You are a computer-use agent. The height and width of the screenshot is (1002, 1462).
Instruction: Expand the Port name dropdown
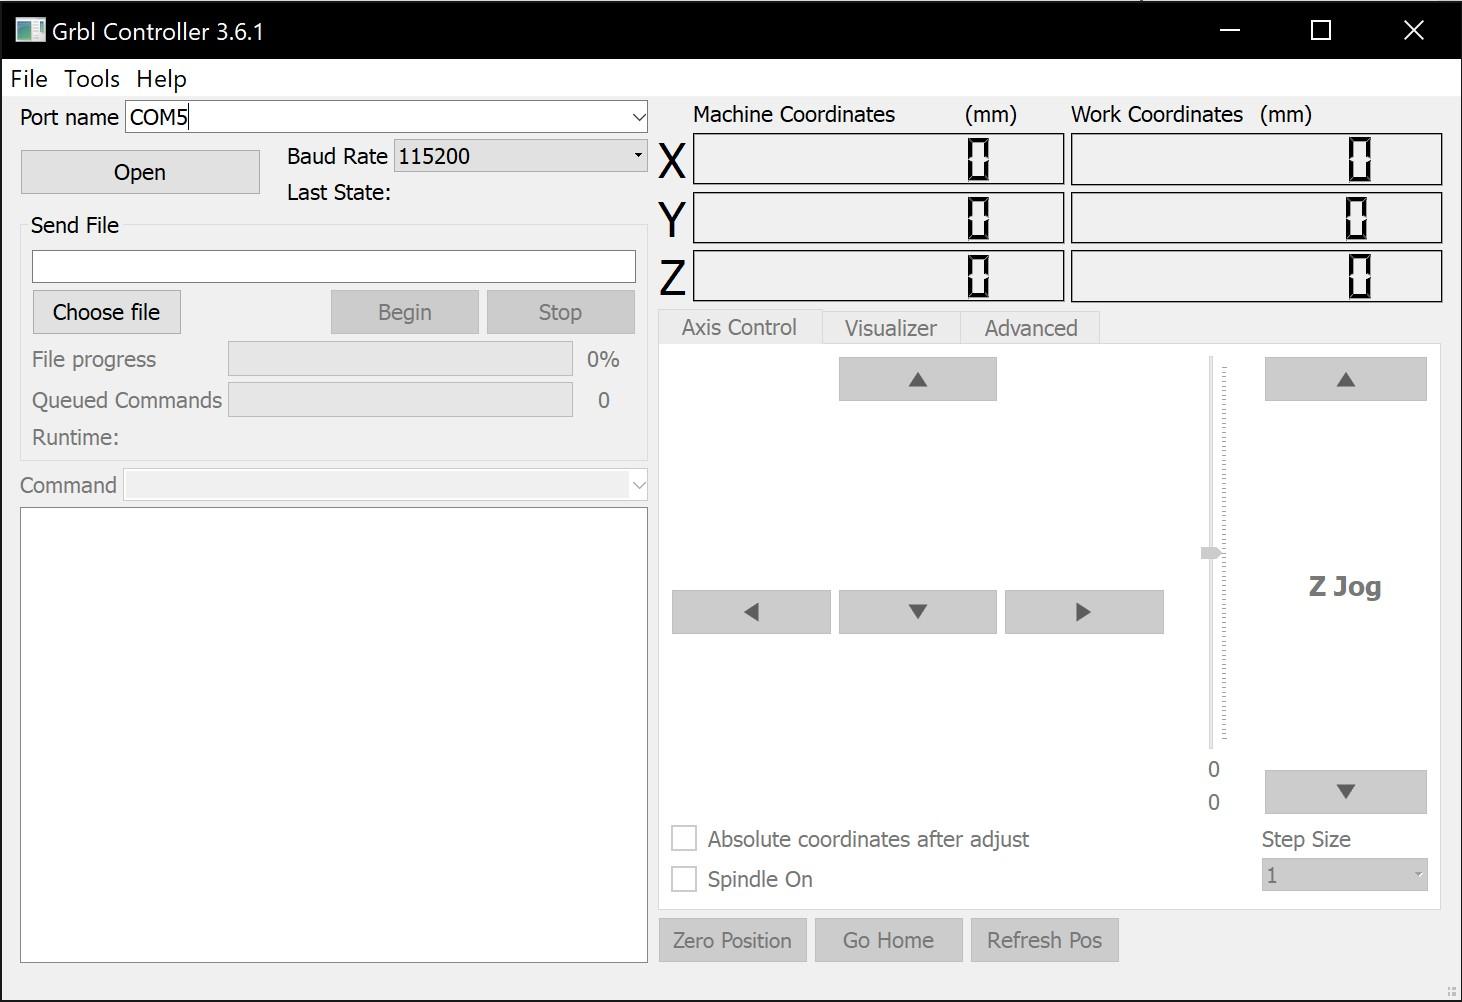pyautogui.click(x=638, y=117)
